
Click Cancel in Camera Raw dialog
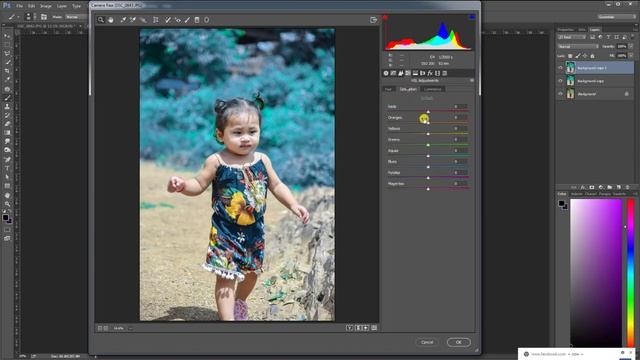(427, 342)
